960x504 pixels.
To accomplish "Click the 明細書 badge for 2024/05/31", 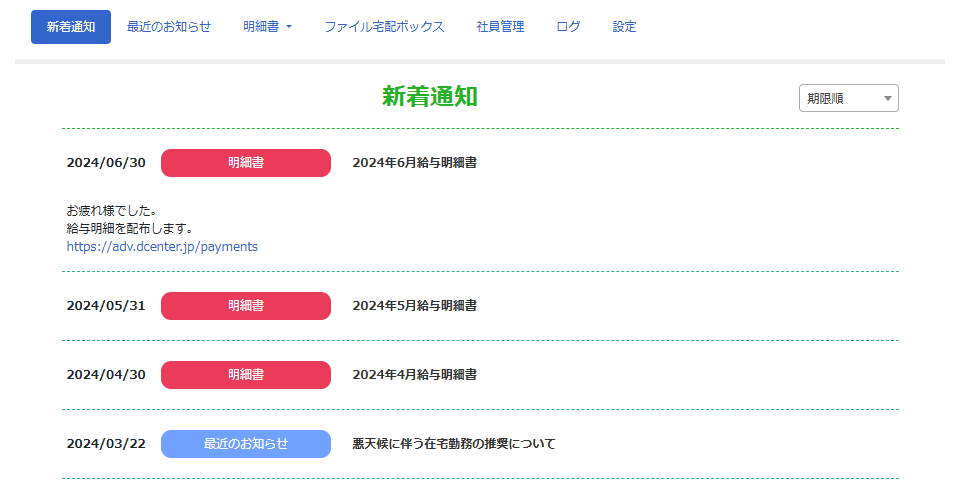I will (245, 306).
